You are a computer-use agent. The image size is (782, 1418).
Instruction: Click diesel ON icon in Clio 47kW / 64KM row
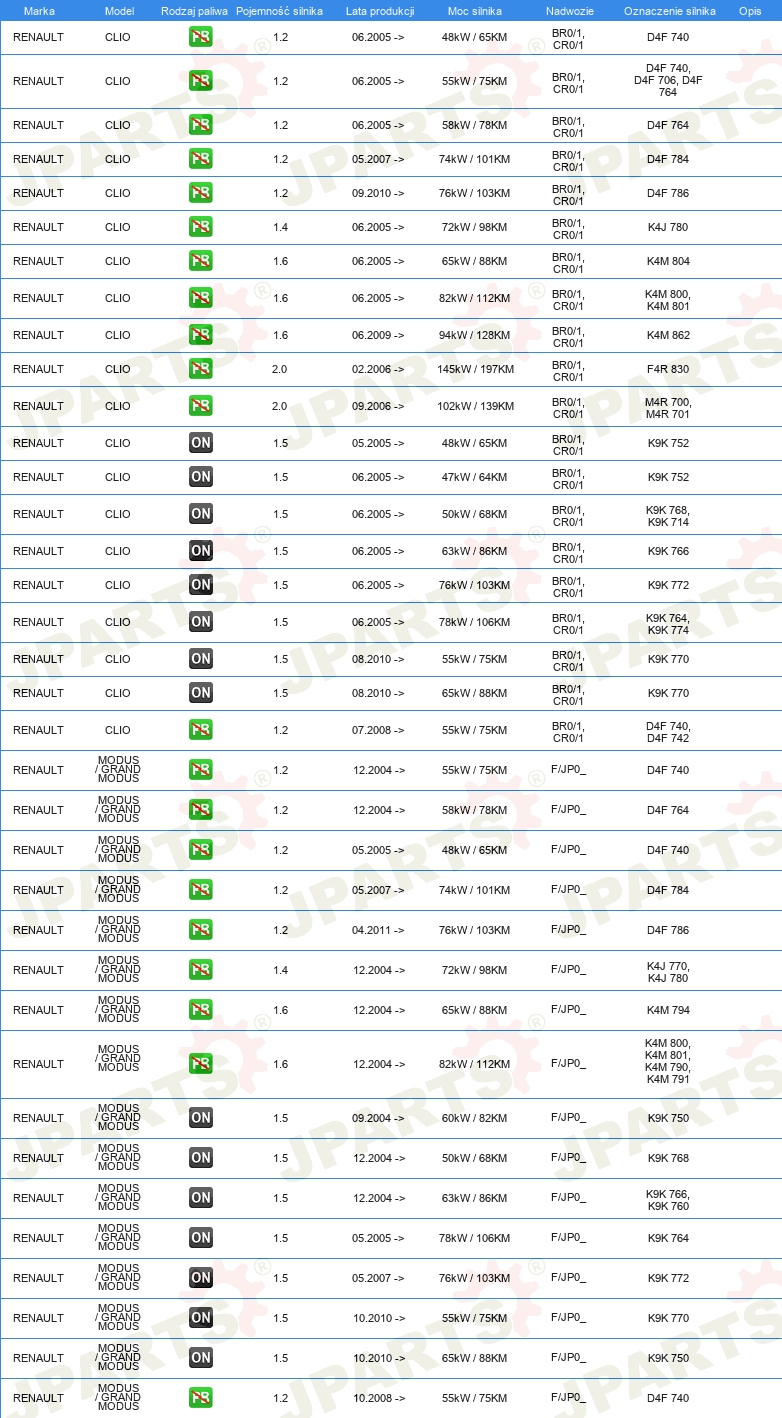click(x=201, y=477)
